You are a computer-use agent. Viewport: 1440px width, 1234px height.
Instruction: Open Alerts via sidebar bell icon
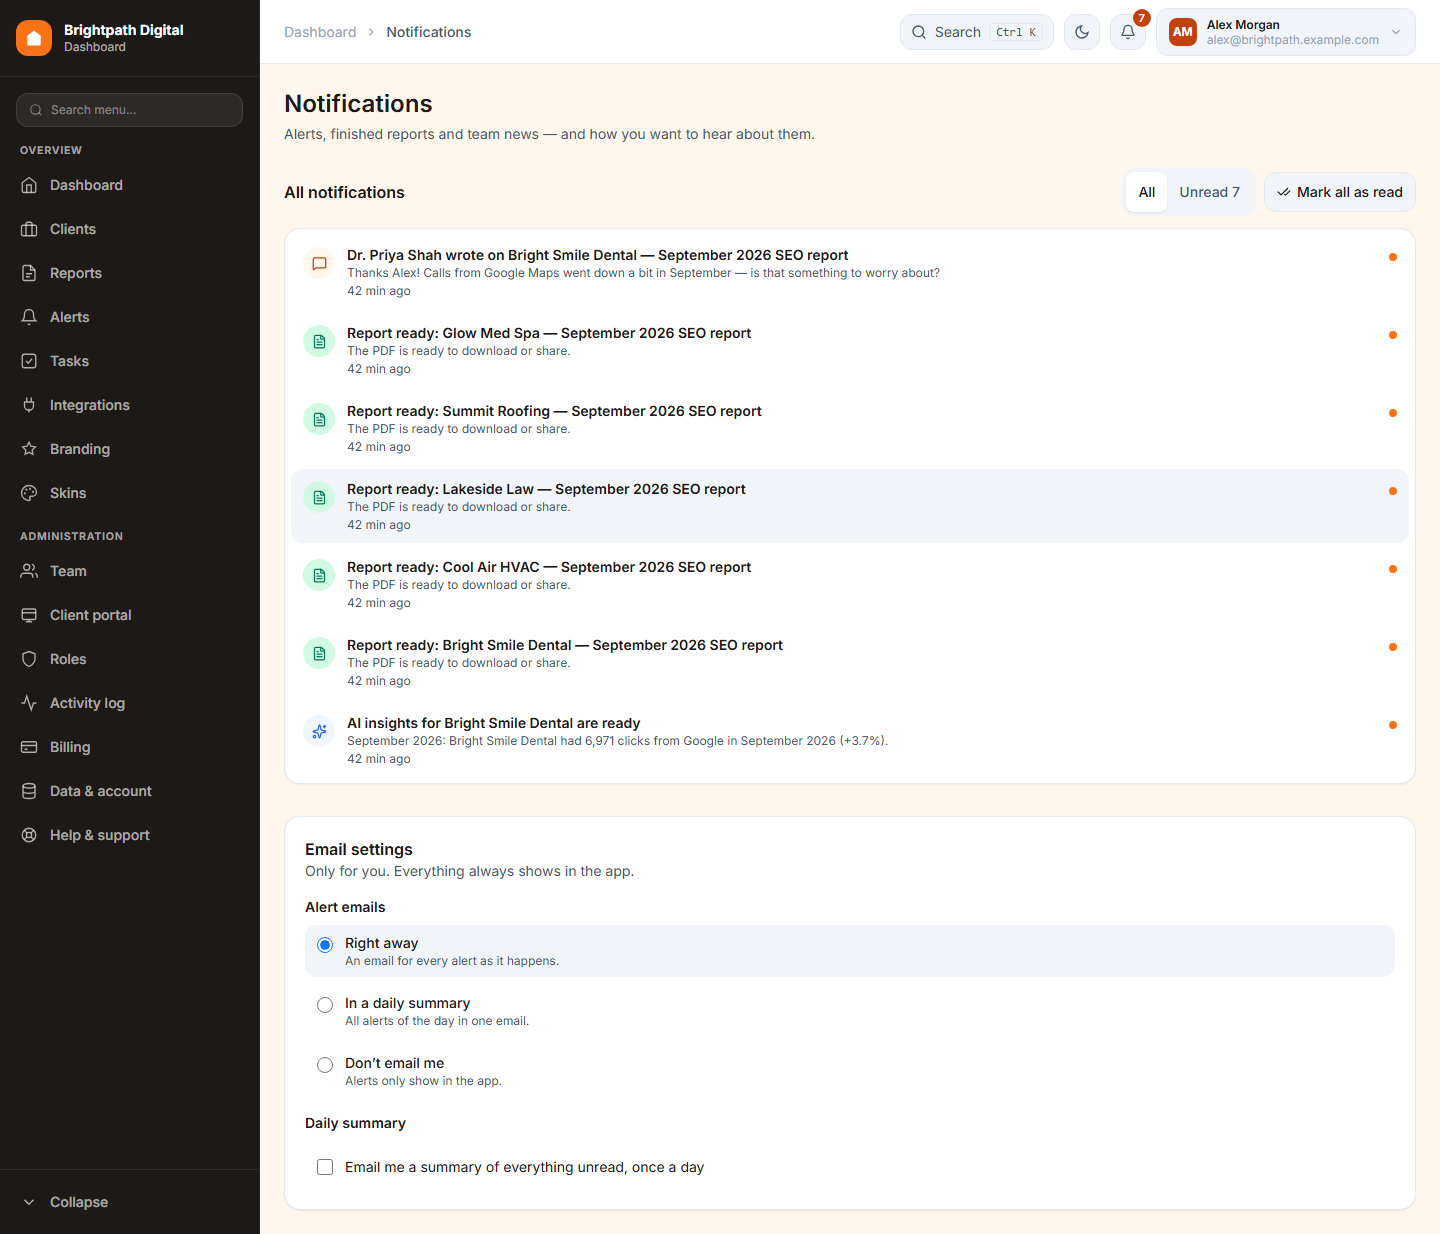tap(29, 317)
